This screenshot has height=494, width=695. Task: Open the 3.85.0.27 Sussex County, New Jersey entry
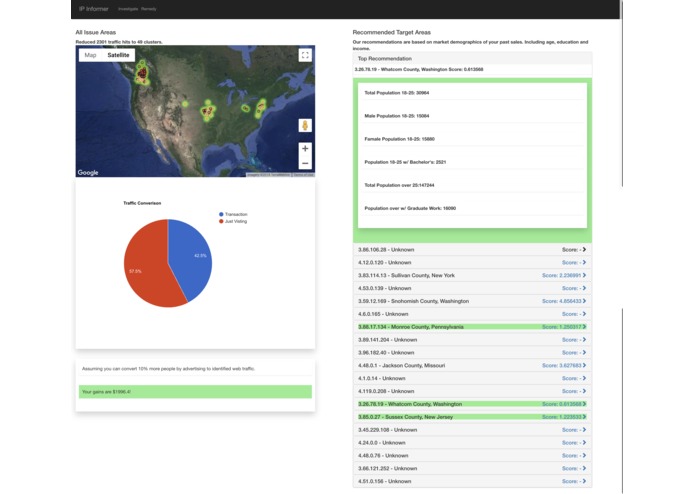click(x=472, y=417)
